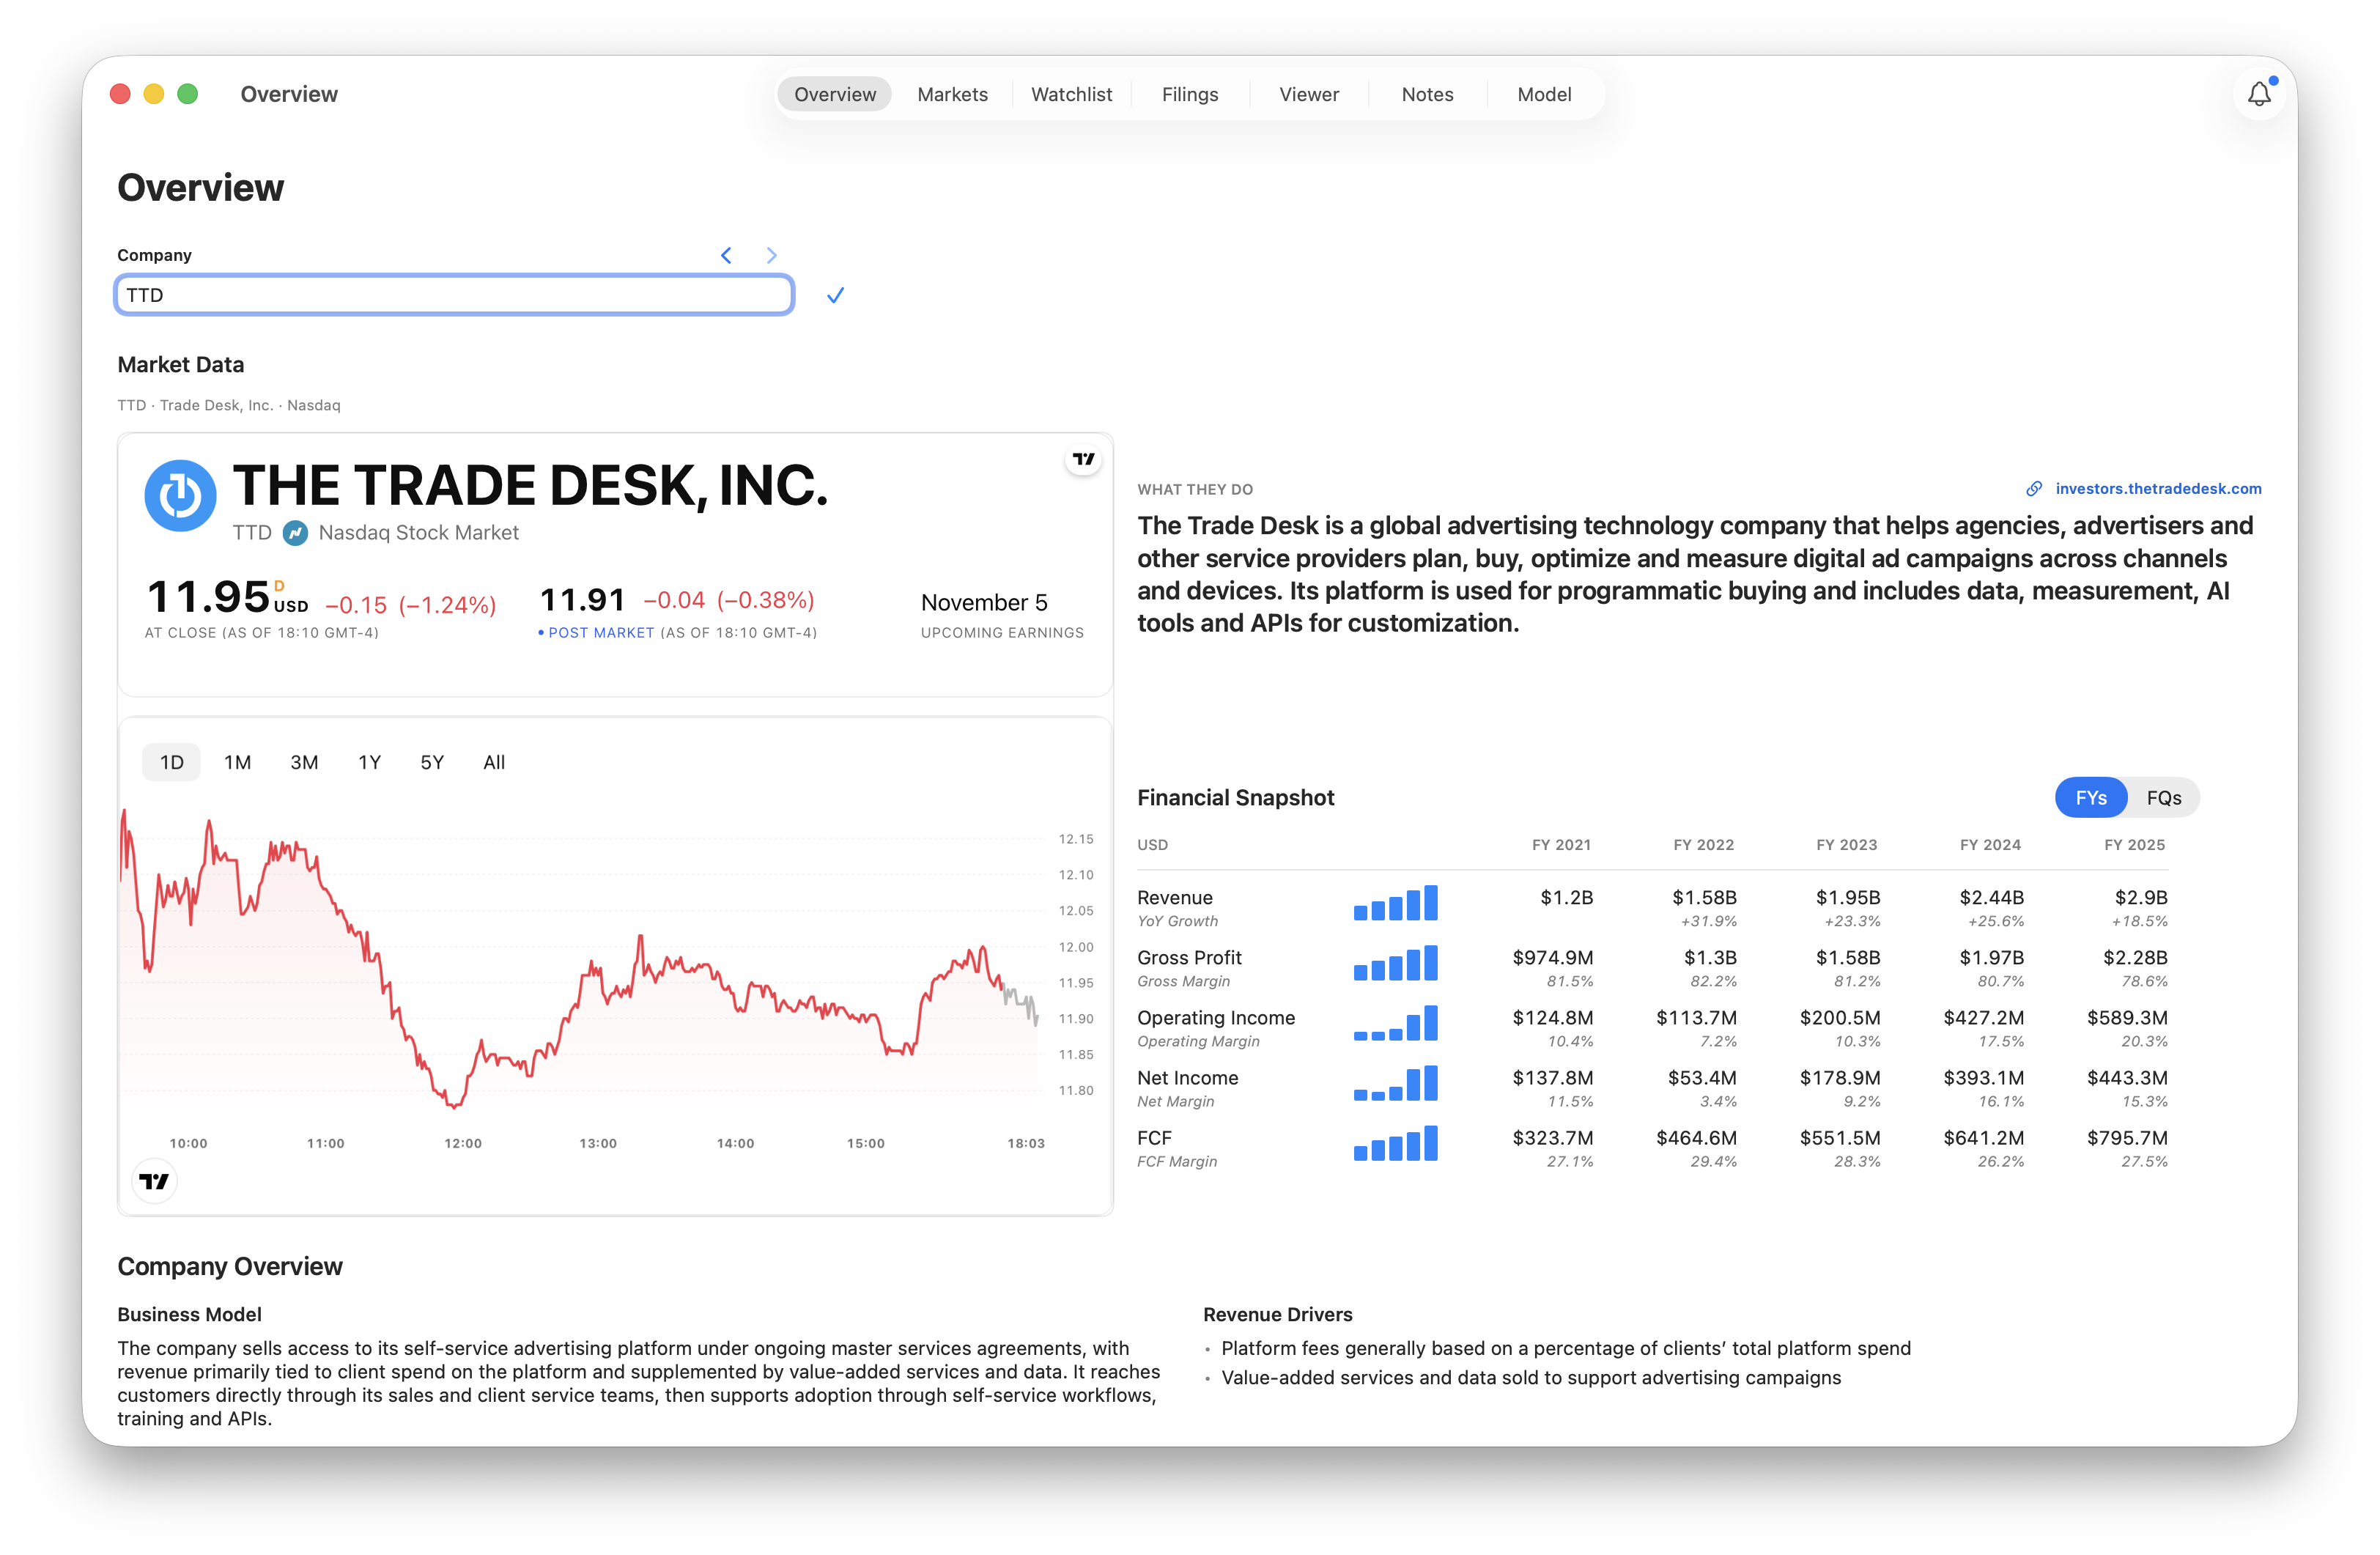Click FY 2024 operating income $427.2M

(x=1983, y=1018)
